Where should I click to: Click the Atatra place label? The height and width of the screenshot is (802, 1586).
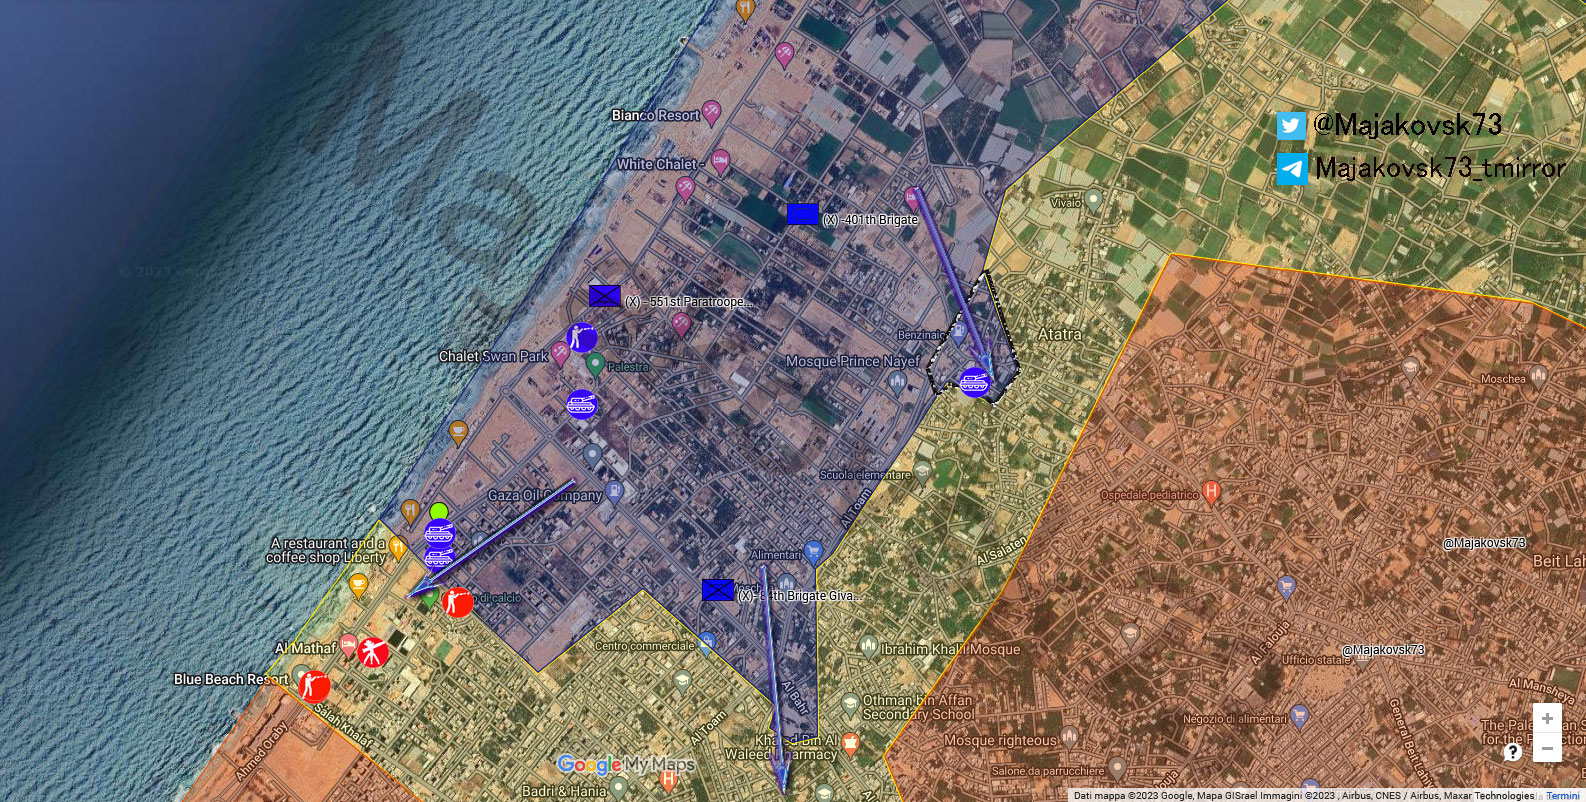(x=1059, y=334)
